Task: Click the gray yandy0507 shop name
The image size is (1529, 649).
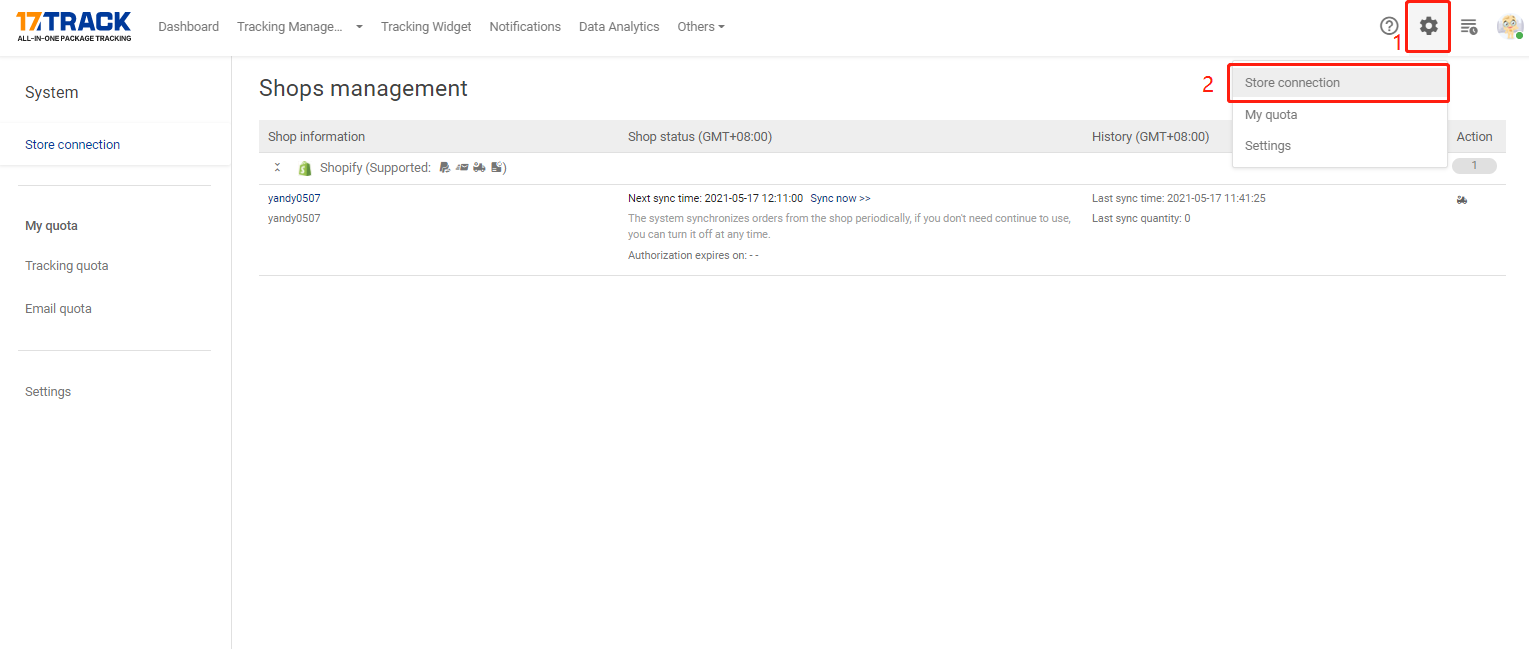Action: (294, 218)
